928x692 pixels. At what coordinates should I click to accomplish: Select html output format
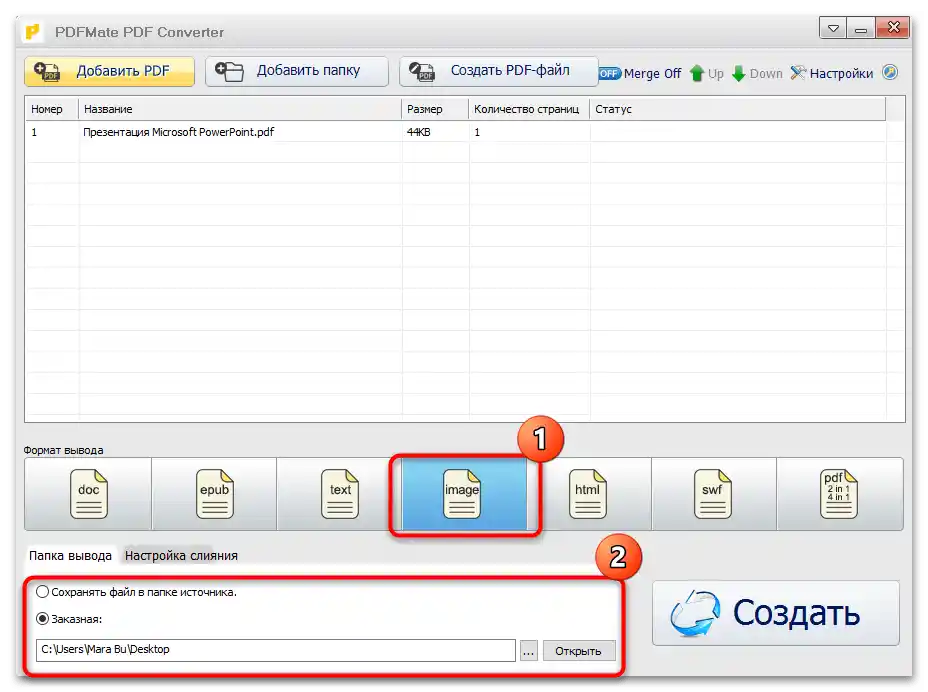(x=588, y=494)
